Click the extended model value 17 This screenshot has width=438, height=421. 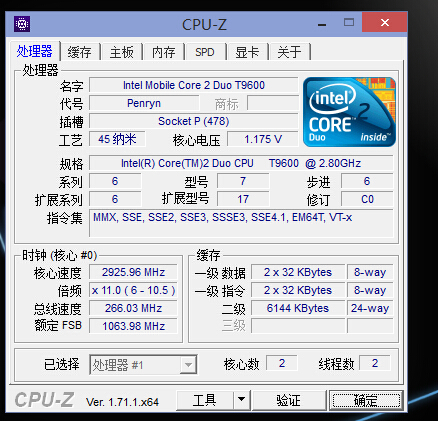243,199
